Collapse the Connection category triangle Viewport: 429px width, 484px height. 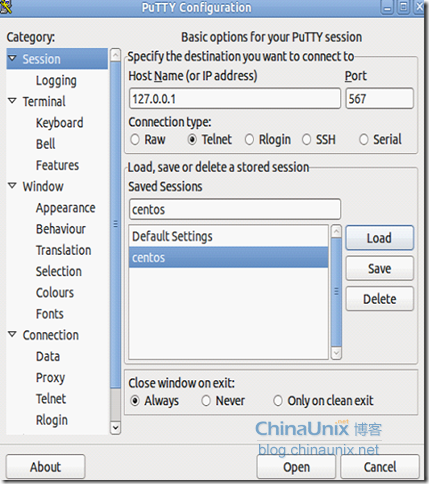click(12, 334)
